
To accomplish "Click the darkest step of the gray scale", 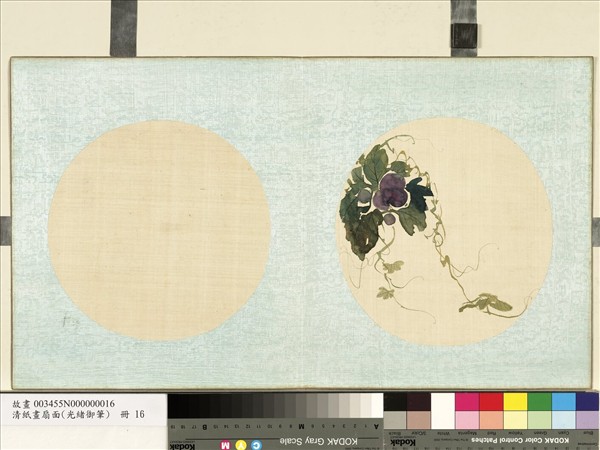I will point(175,405).
